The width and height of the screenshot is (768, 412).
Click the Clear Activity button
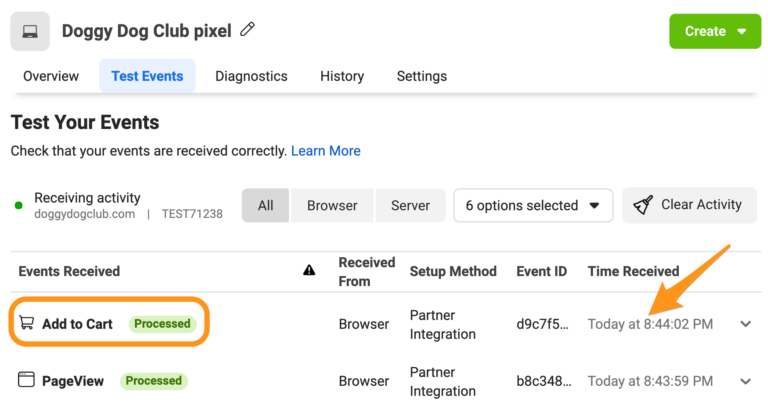tap(690, 205)
